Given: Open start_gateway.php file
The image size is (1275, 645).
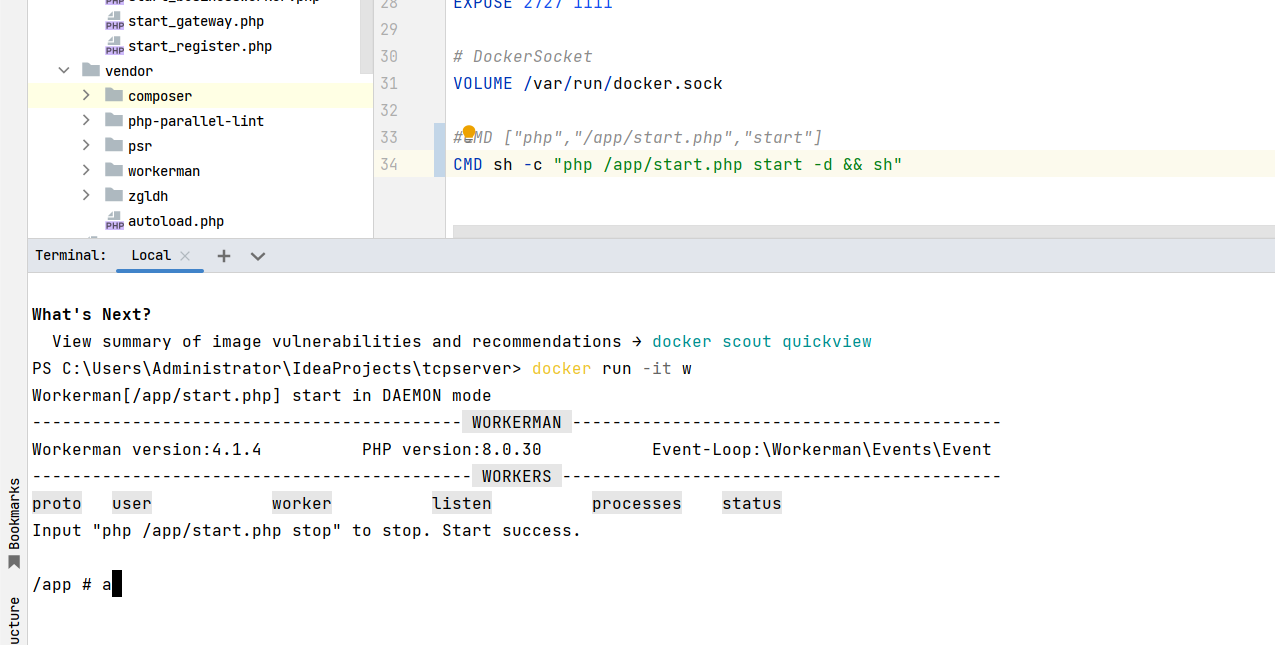Looking at the screenshot, I should point(196,21).
